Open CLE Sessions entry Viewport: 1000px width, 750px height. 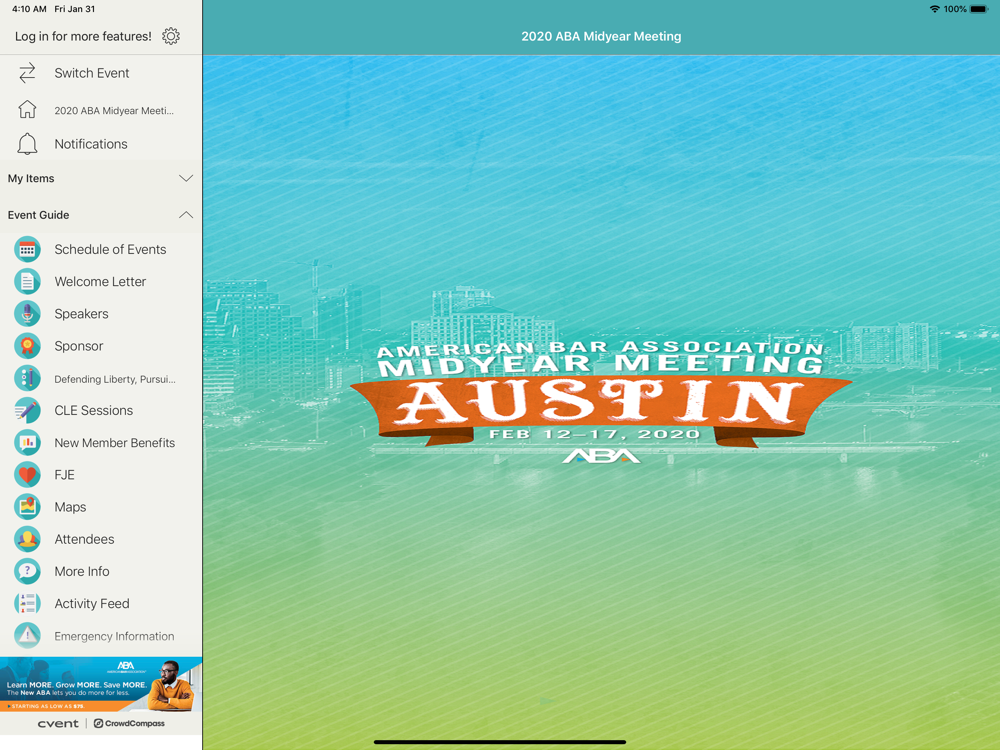(101, 410)
